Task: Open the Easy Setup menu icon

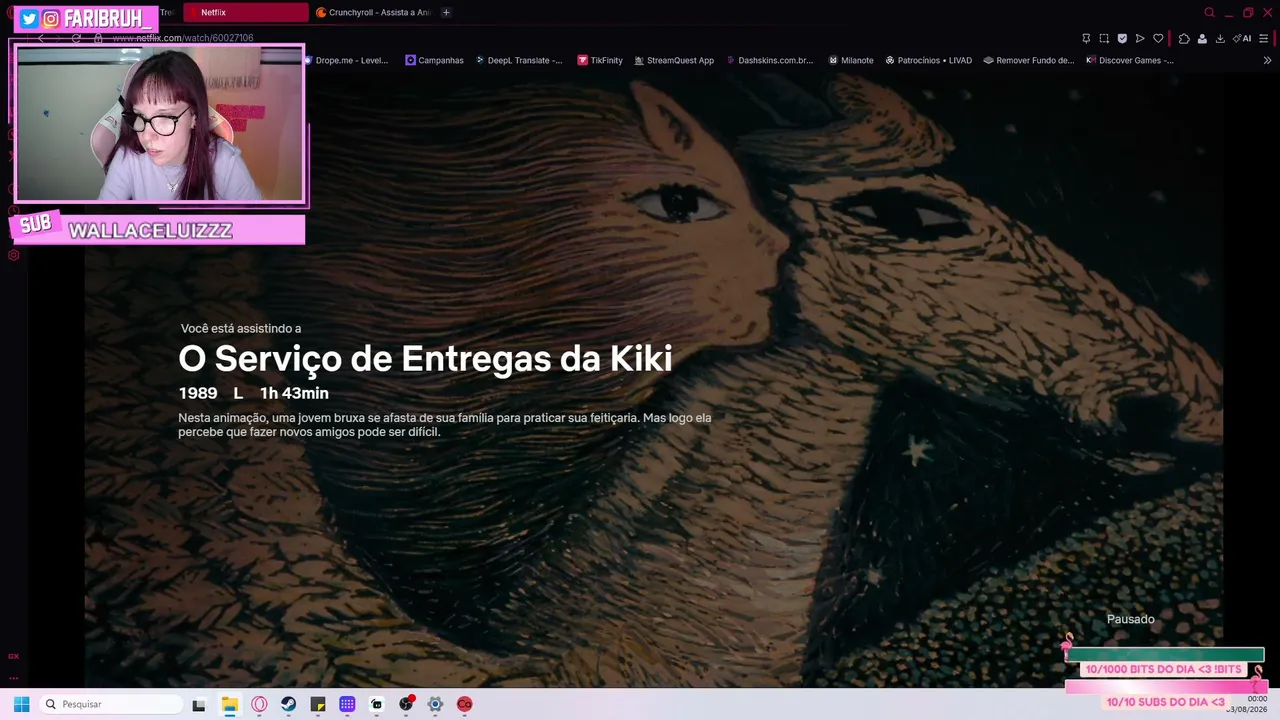Action: click(1264, 39)
